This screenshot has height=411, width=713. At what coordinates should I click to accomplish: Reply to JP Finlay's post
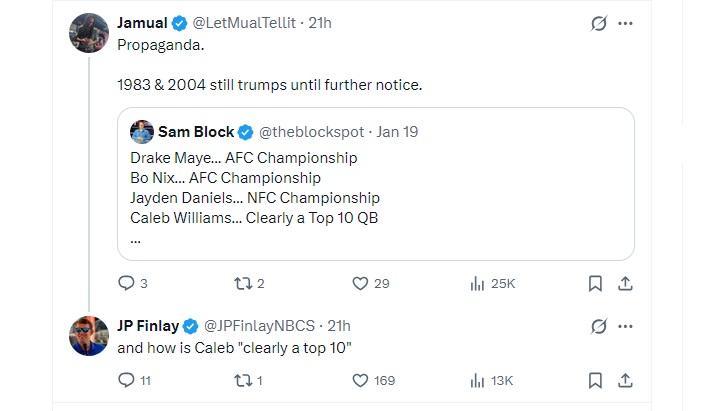[127, 380]
